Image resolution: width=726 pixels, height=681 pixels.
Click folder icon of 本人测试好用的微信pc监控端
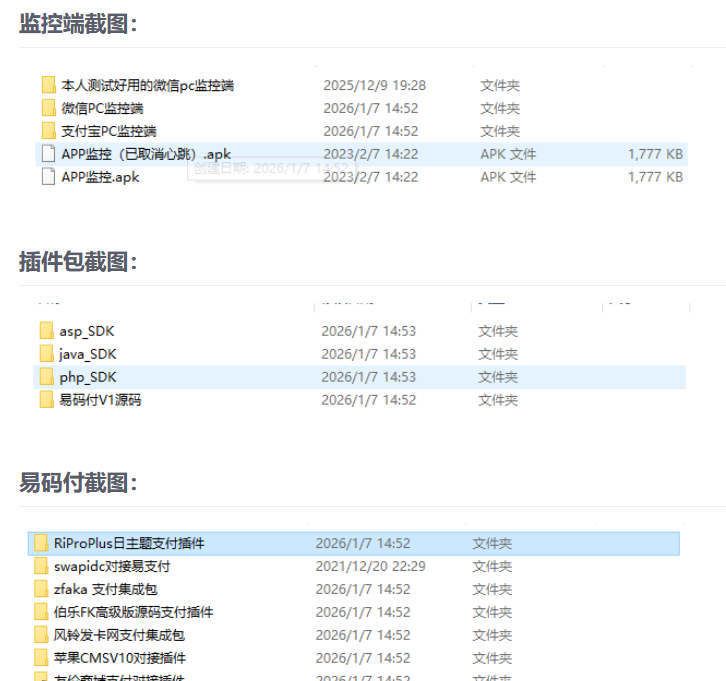(x=49, y=85)
